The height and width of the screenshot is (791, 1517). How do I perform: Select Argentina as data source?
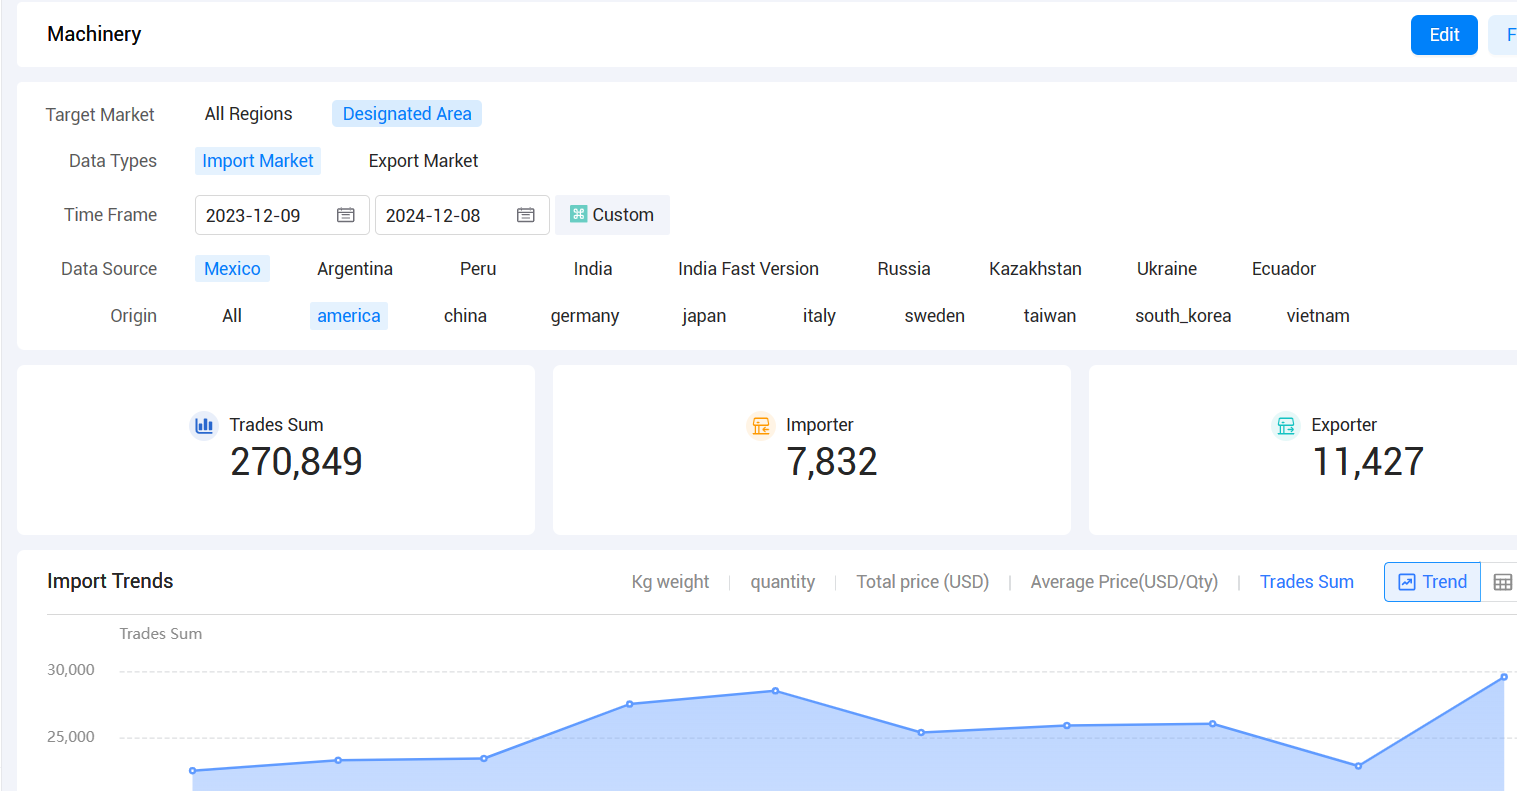355,269
